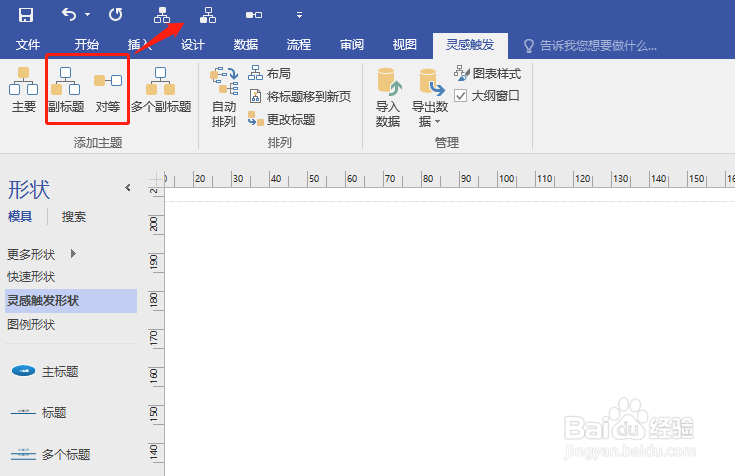Select 灵感触发形状 stencil
Screen dimensions: 735x476
pos(71,301)
